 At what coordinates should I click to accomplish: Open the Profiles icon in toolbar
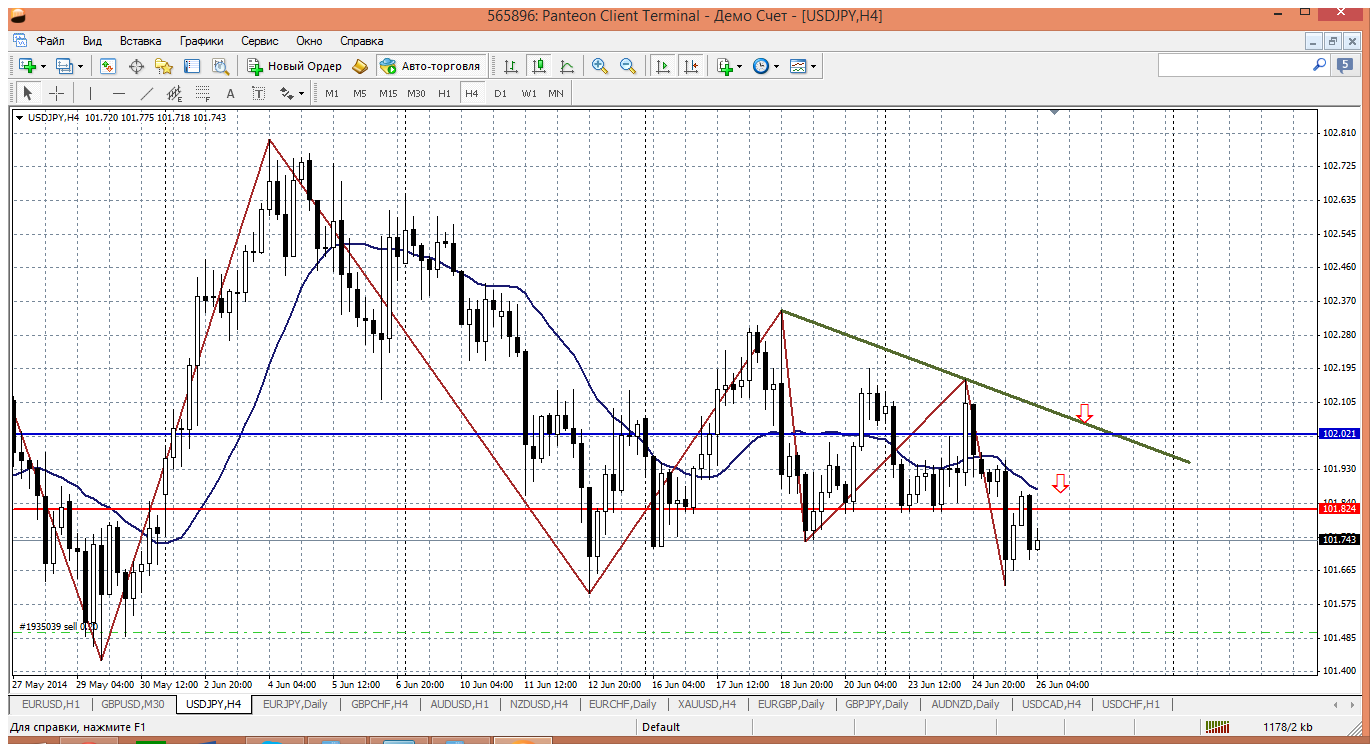point(64,66)
